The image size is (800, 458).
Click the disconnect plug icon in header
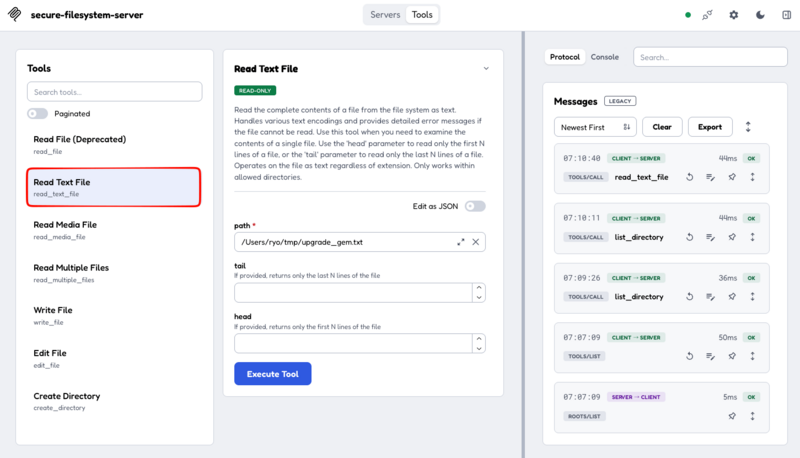tap(707, 15)
